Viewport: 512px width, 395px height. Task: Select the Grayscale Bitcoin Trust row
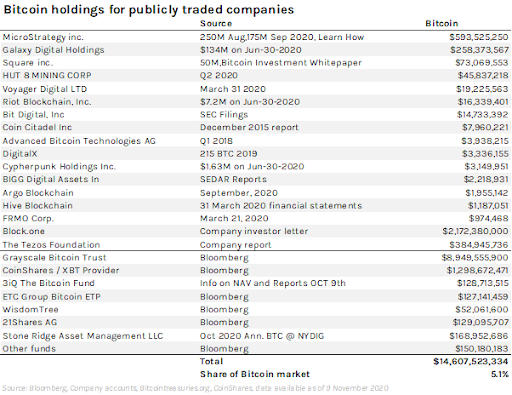pyautogui.click(x=256, y=258)
